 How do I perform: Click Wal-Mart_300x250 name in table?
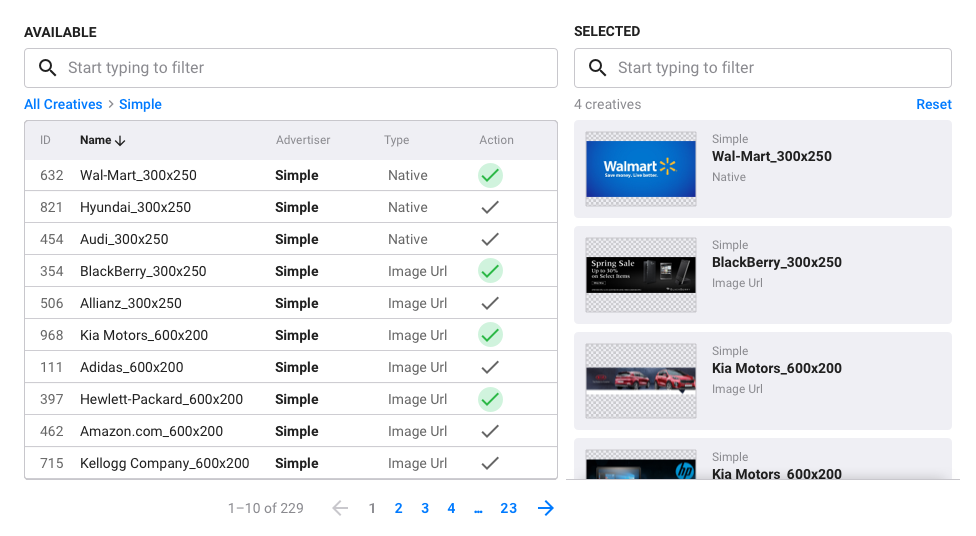coord(138,176)
